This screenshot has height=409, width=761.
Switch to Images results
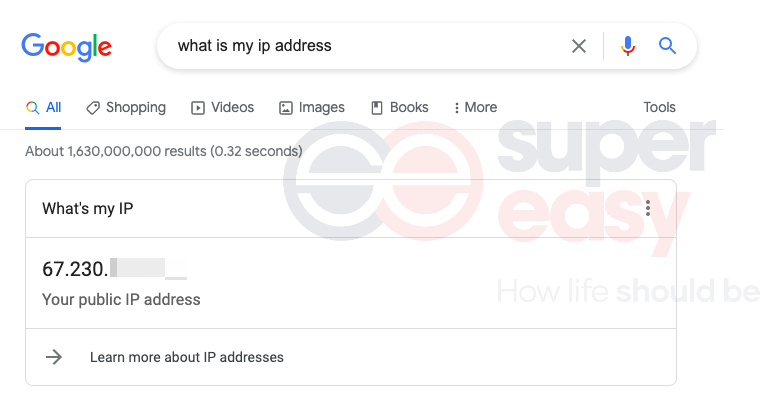tap(312, 107)
